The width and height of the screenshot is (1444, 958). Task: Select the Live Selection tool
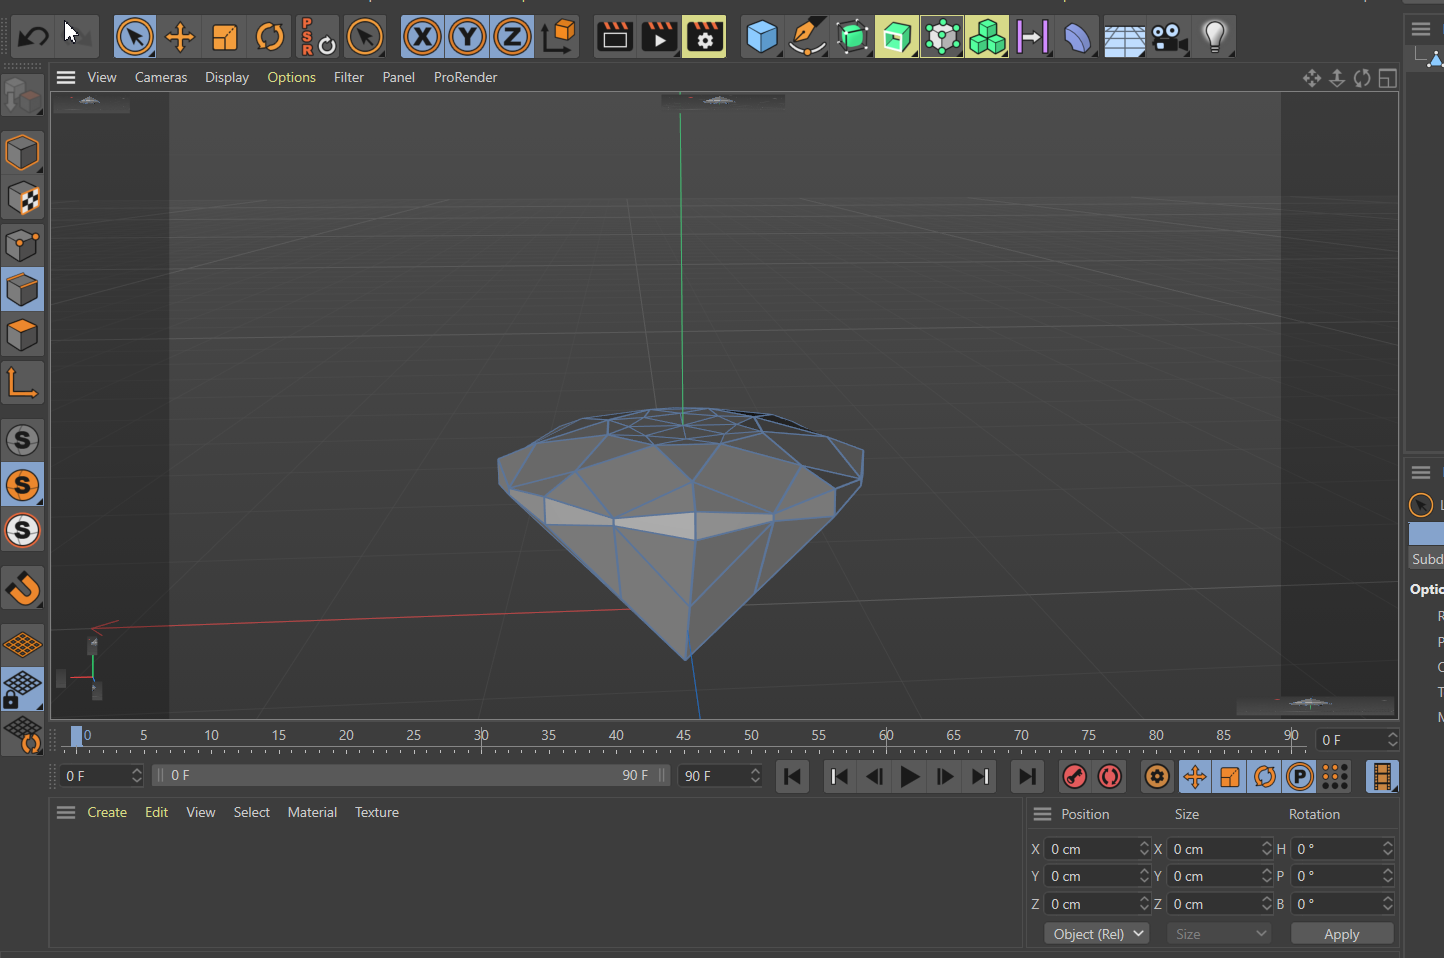pos(135,38)
